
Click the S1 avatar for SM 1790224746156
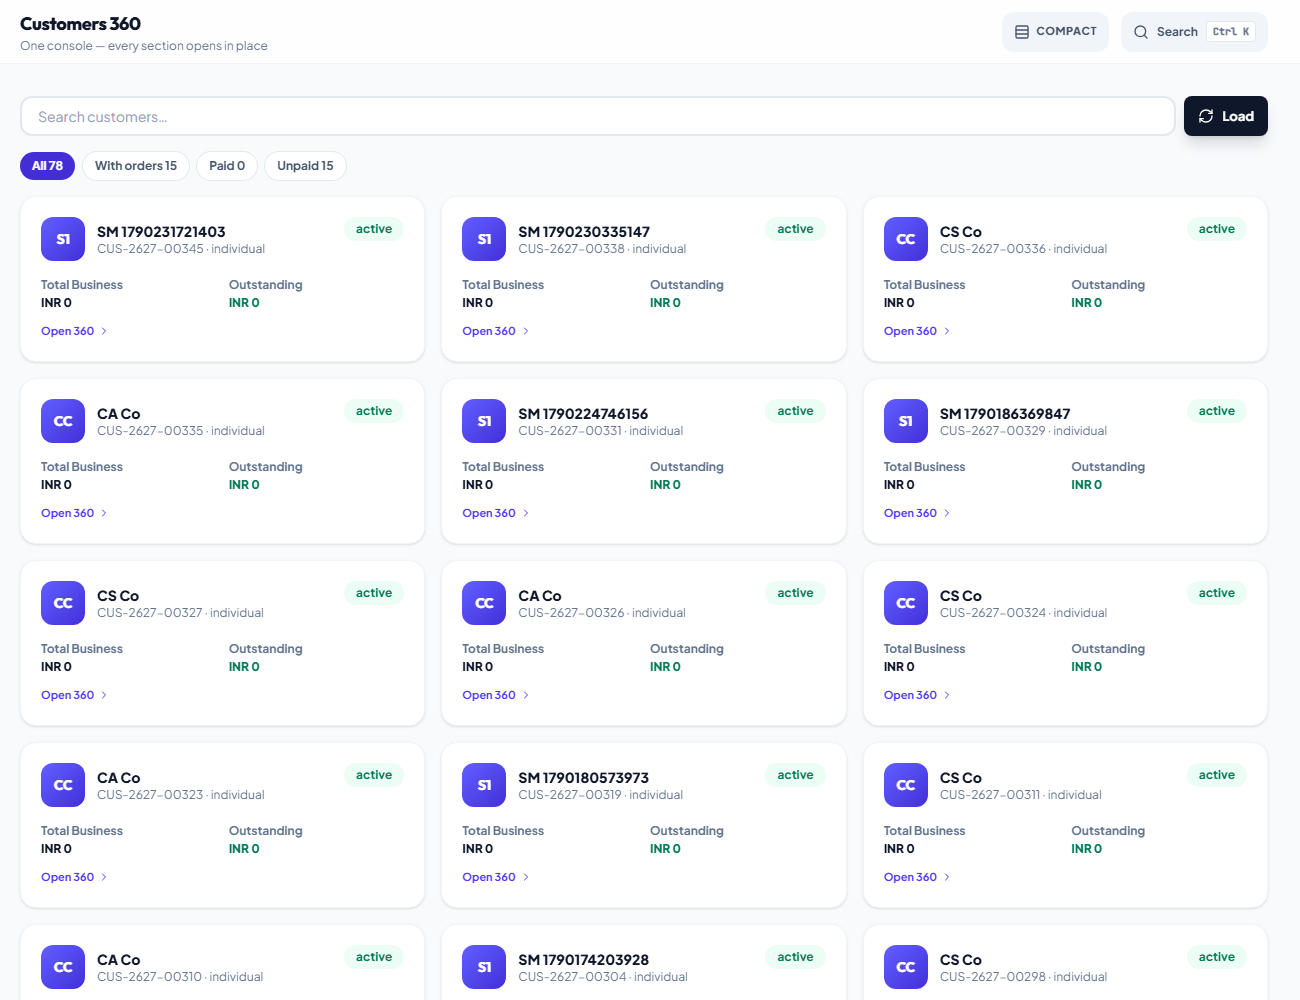[x=484, y=421]
